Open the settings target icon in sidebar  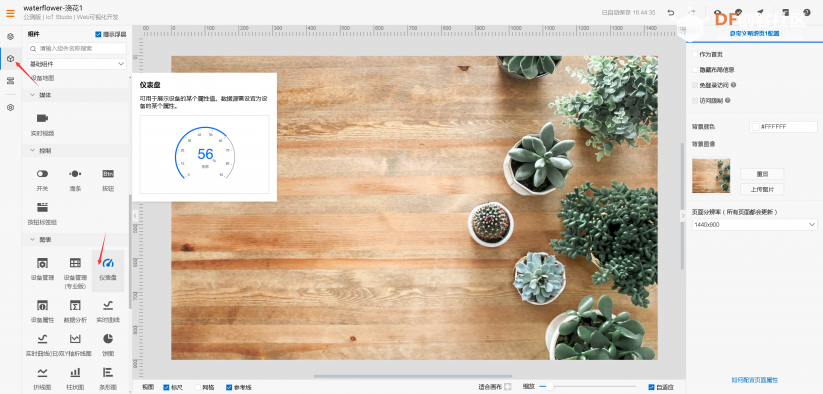click(10, 108)
